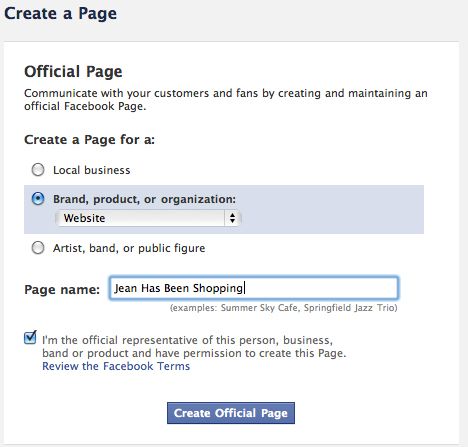Image resolution: width=468 pixels, height=447 pixels.
Task: Click the 'Create a Page for a:' subheading
Action: 89,139
